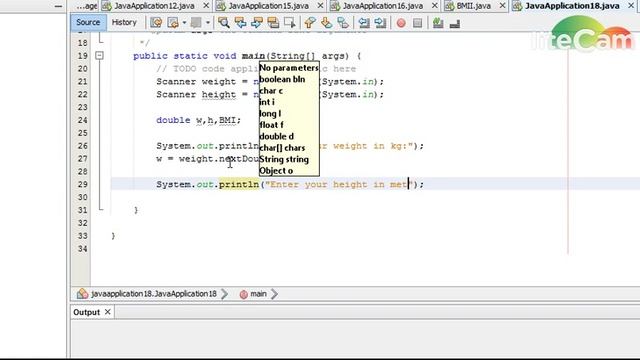Choose 'boolean bln' in the popup
The height and width of the screenshot is (360, 640).
282,79
